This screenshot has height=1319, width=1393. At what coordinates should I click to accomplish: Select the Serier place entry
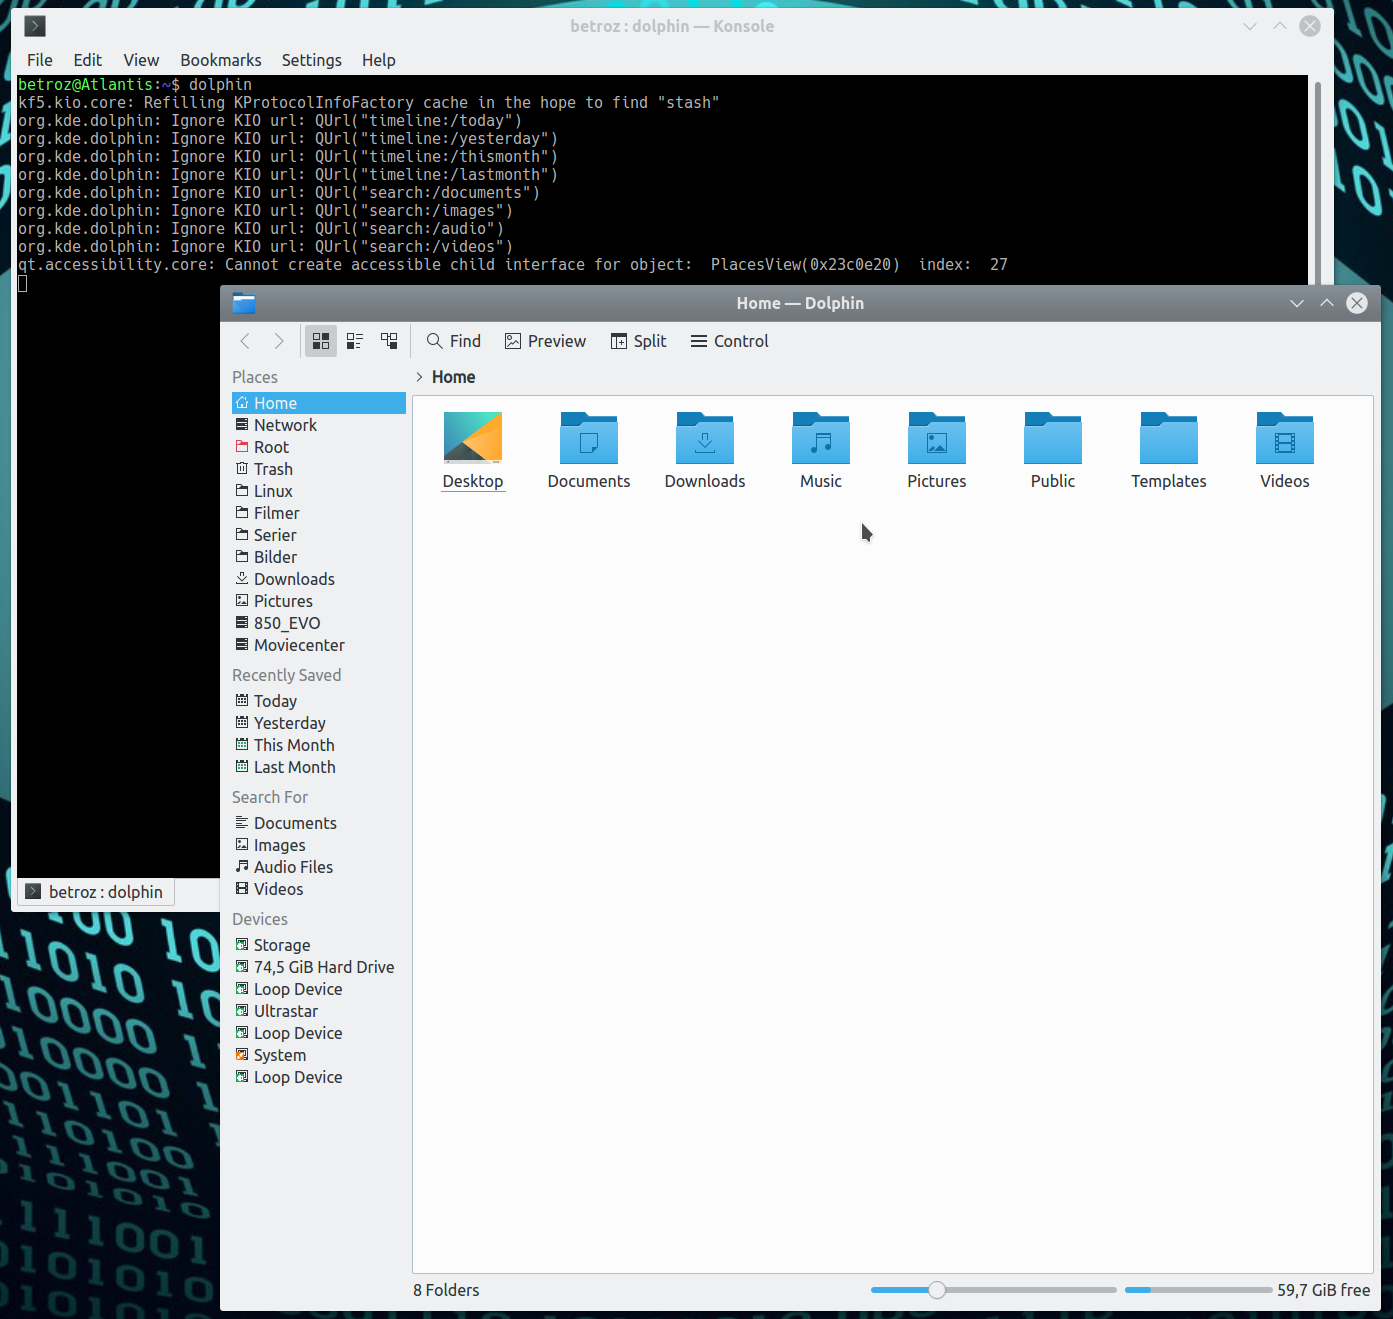(319, 535)
